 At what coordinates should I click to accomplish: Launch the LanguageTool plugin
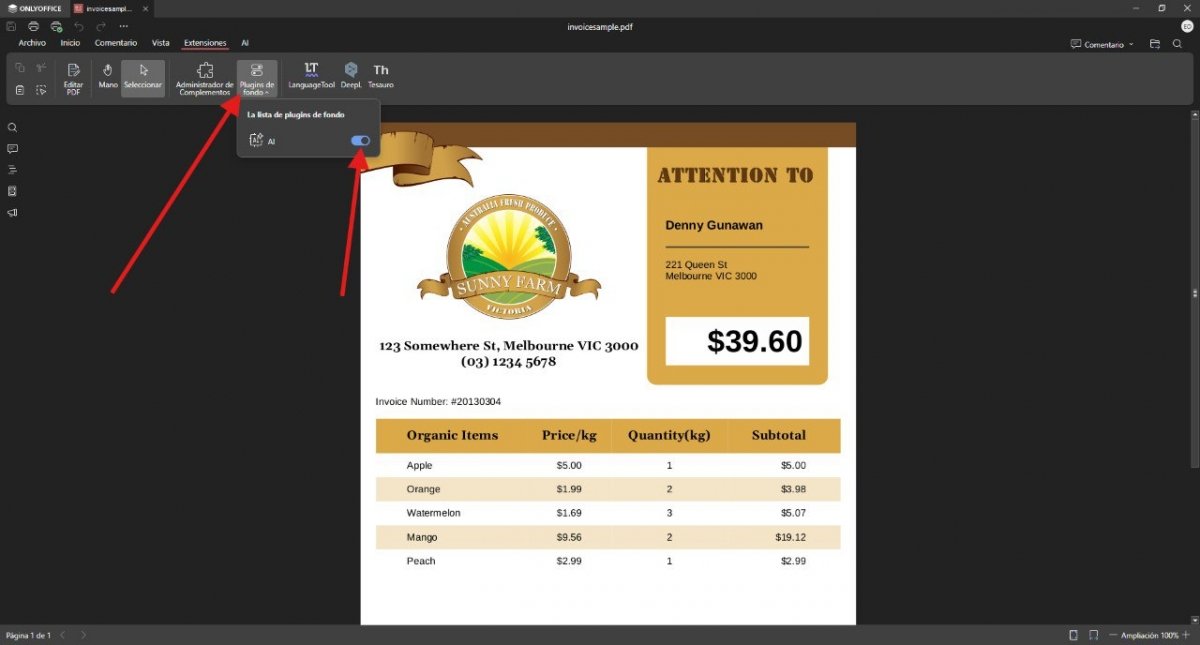tap(312, 76)
